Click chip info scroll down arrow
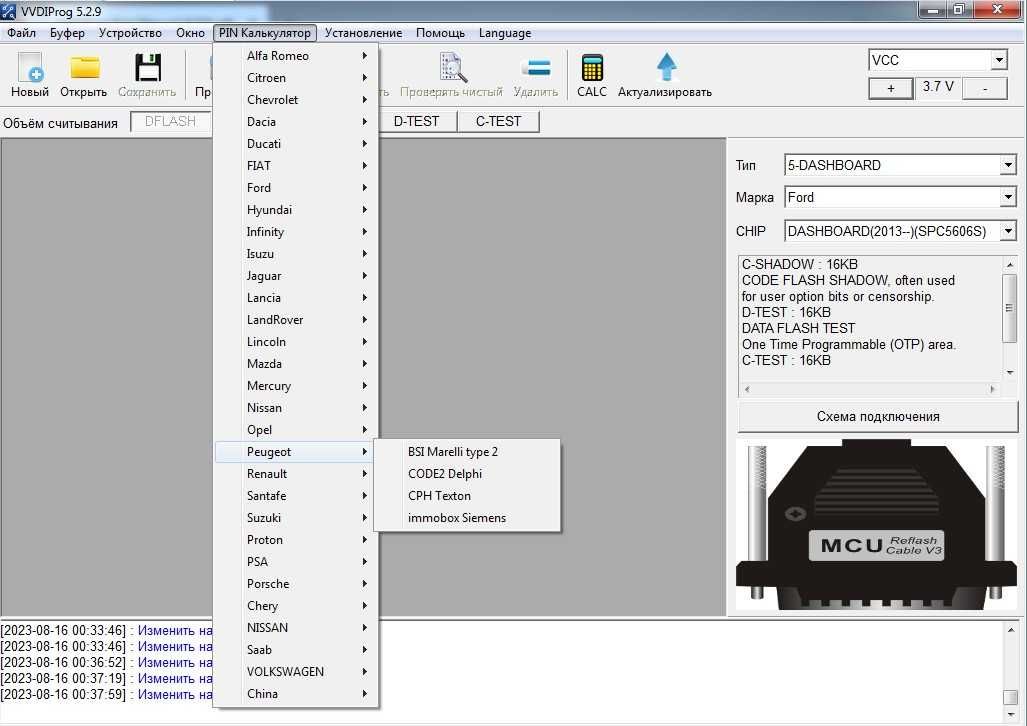This screenshot has width=1027, height=726. pos(1009,372)
